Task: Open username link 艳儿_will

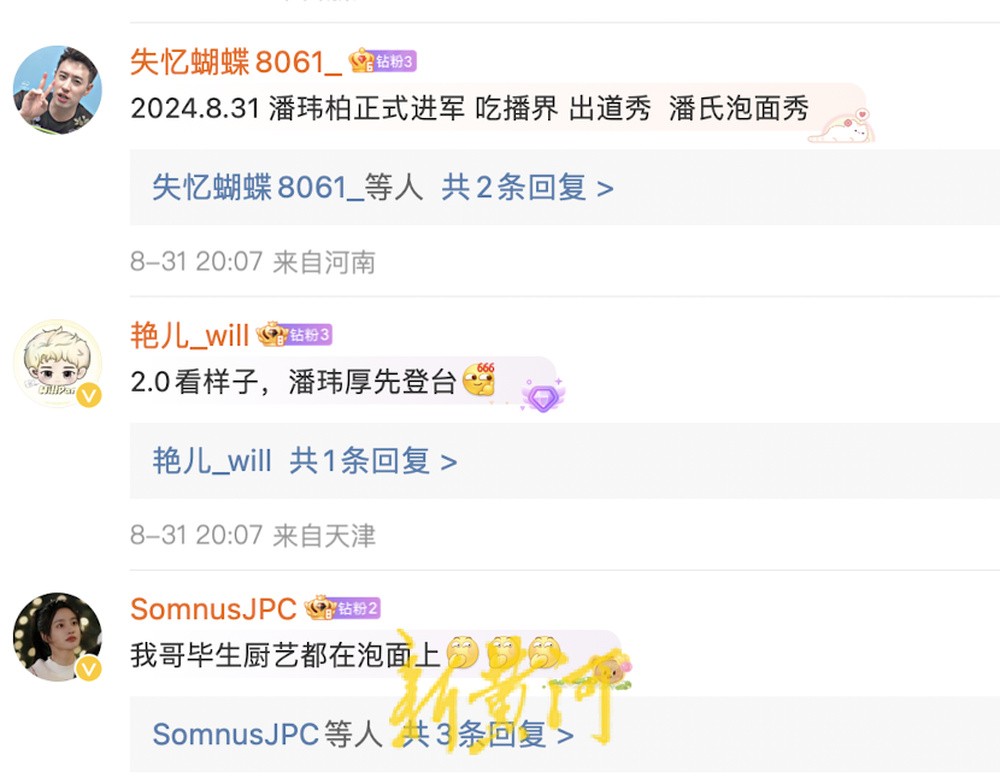Action: 189,335
